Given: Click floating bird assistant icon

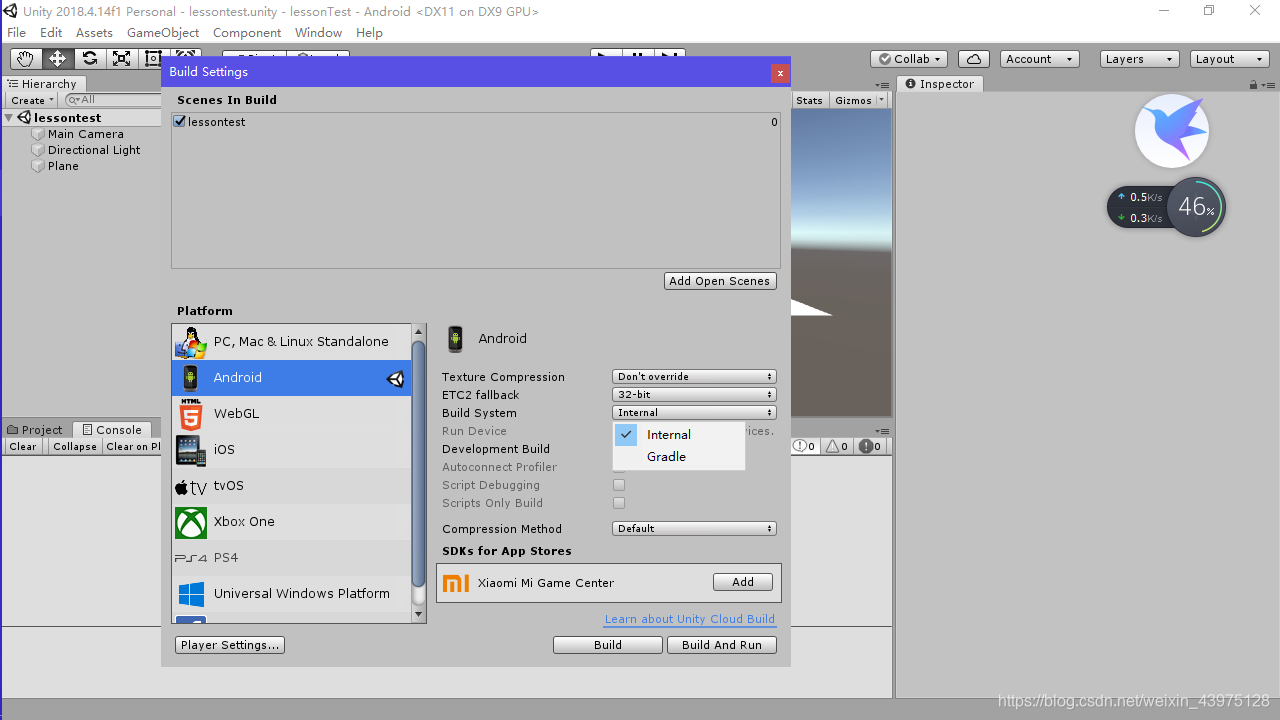Looking at the screenshot, I should tap(1172, 131).
